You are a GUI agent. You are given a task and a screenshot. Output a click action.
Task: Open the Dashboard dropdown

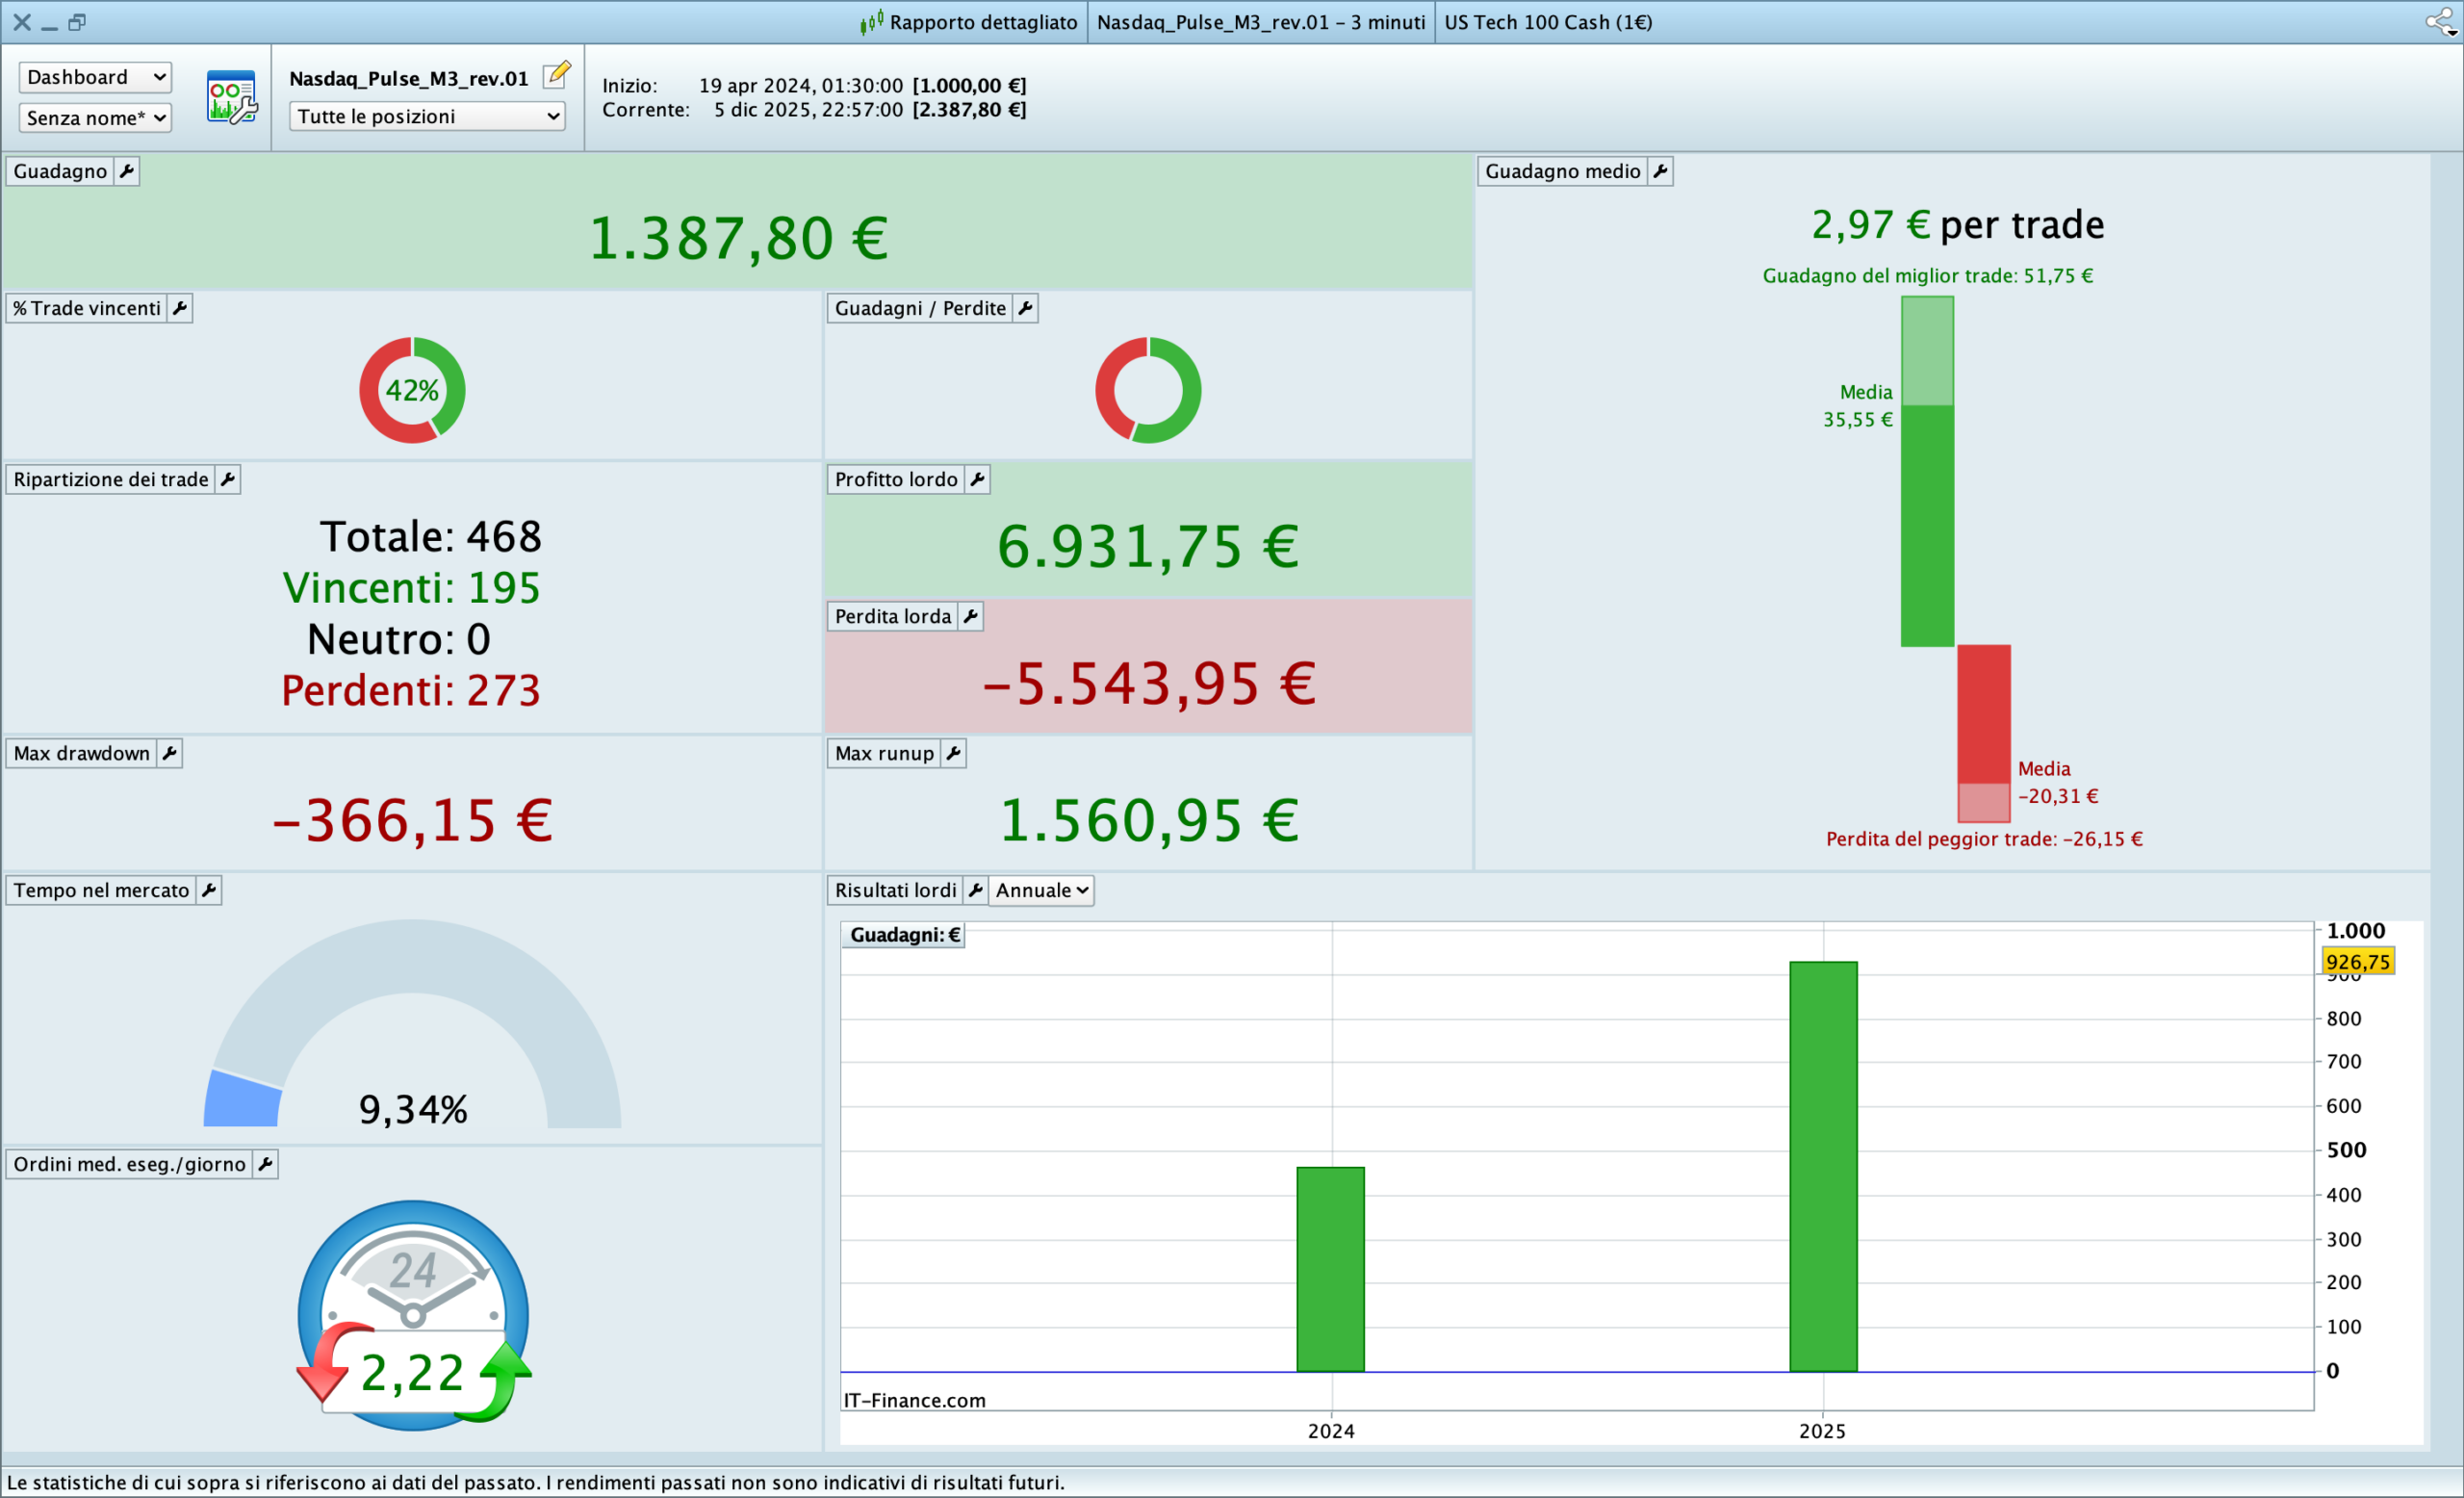tap(95, 77)
